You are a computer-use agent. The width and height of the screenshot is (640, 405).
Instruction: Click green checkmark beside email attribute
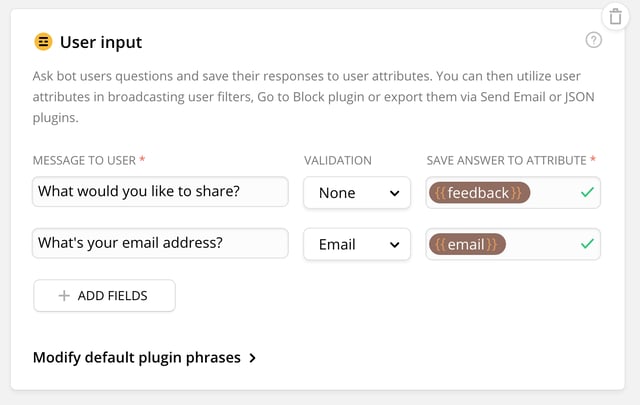coord(587,244)
